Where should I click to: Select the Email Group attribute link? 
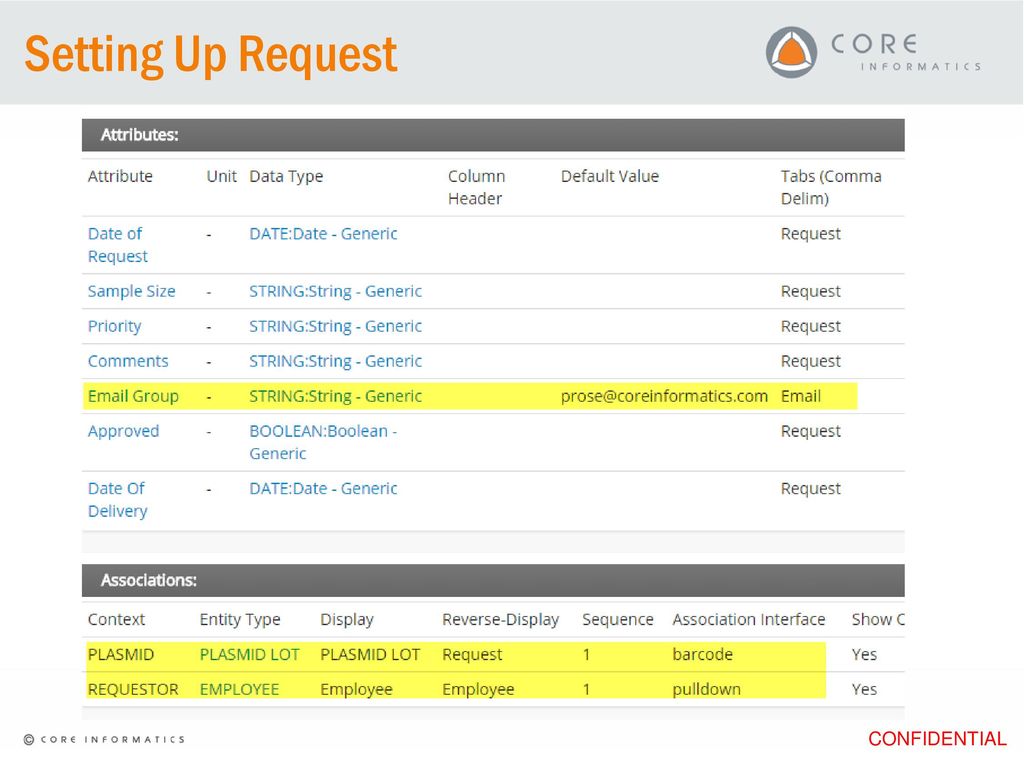pos(133,396)
